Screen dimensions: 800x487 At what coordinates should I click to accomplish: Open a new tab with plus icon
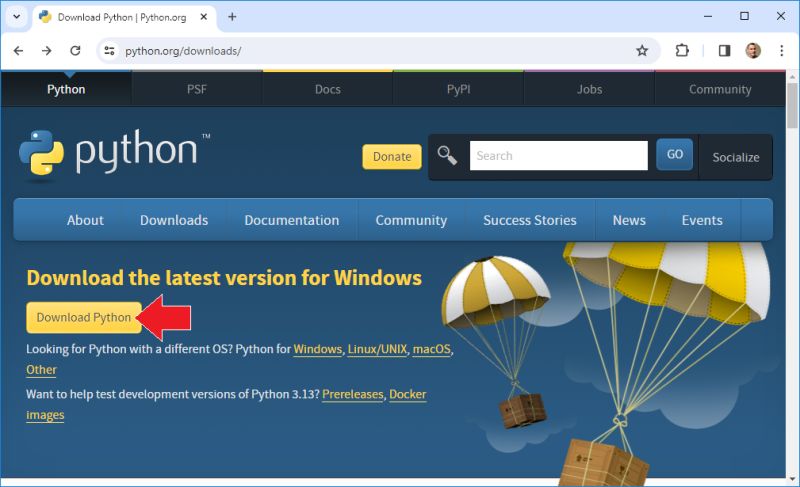coord(232,17)
